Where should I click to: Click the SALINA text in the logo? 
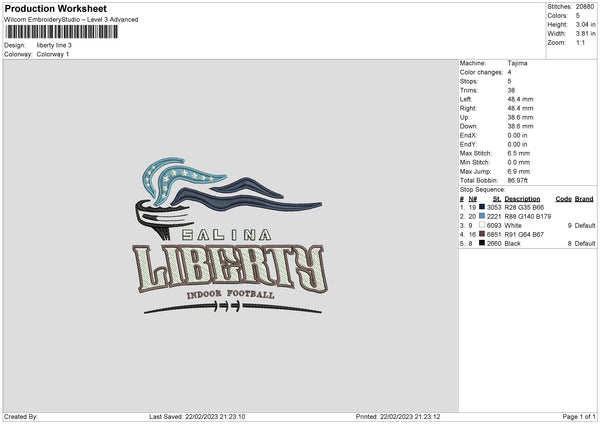(x=226, y=235)
